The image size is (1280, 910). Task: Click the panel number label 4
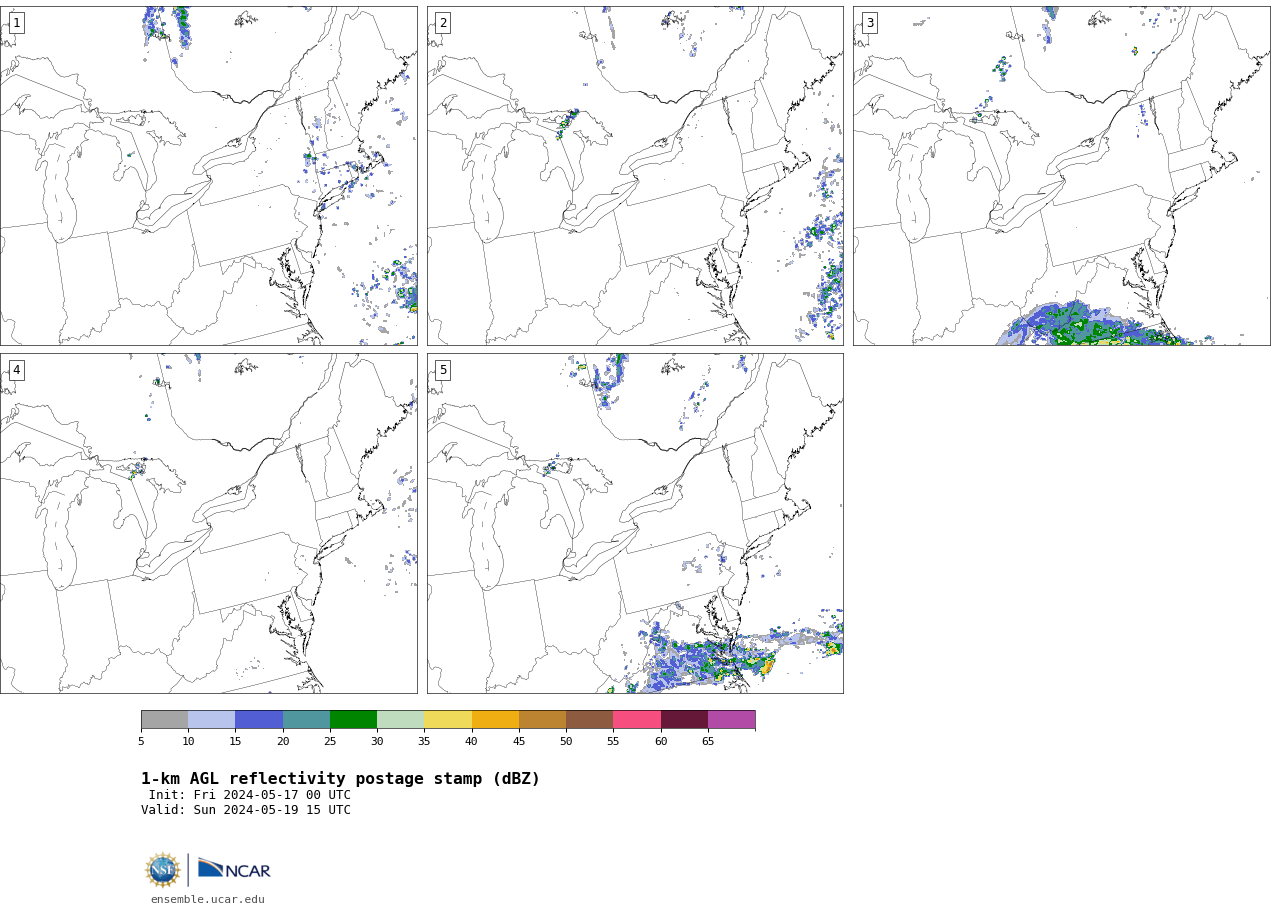16,370
